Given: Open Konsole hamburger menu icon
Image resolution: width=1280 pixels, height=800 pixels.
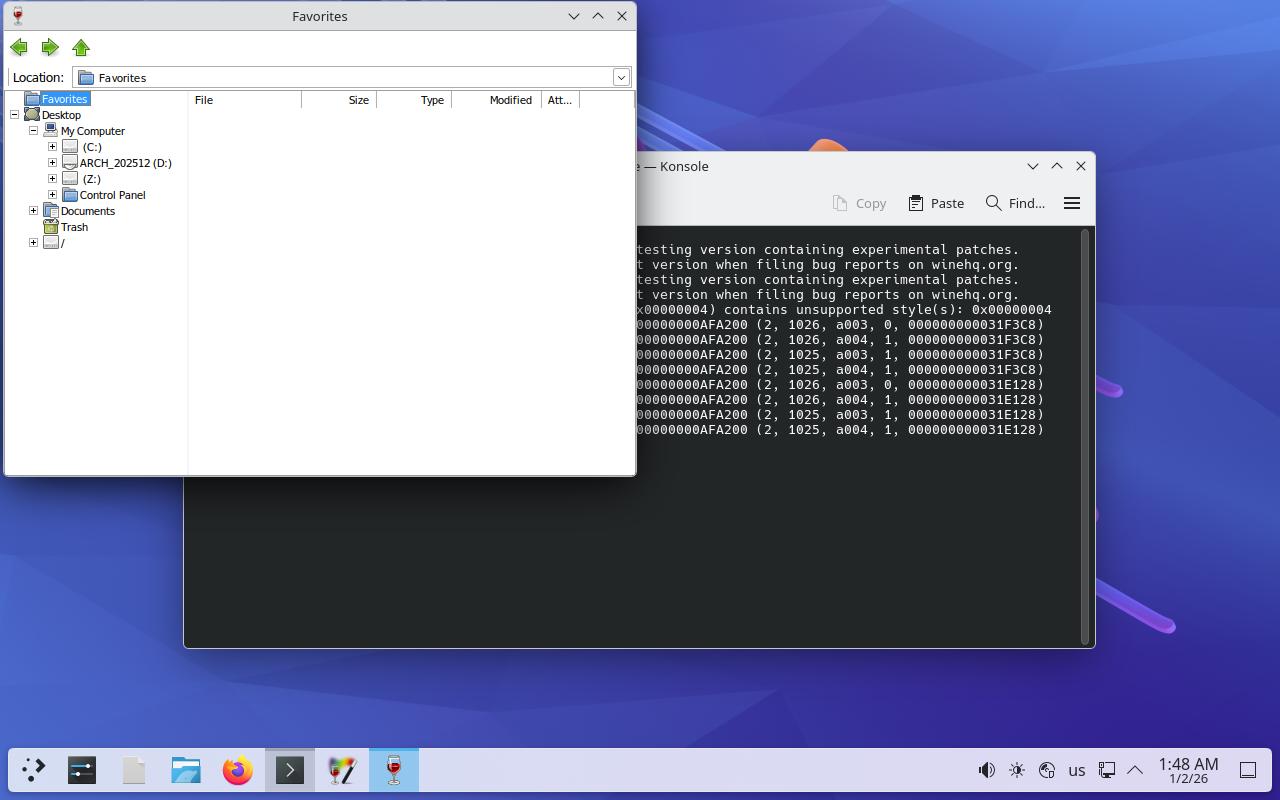Looking at the screenshot, I should pyautogui.click(x=1072, y=203).
